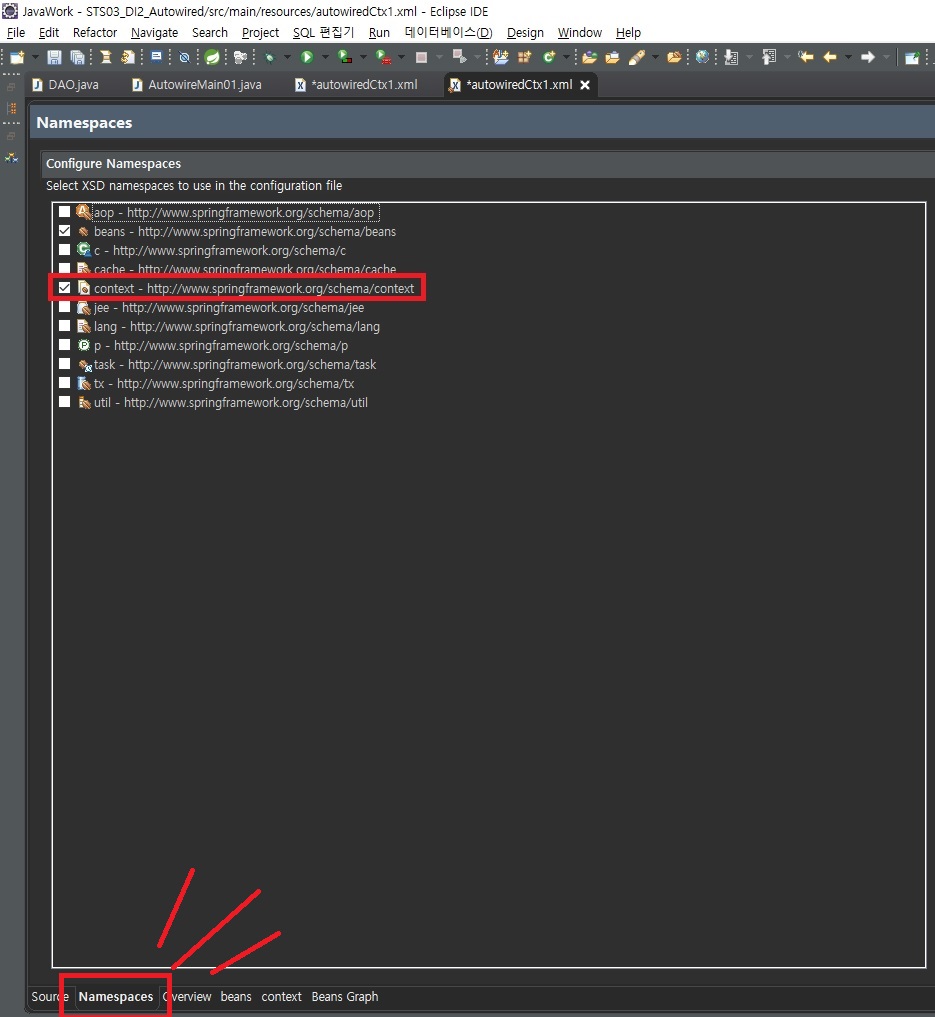Enable the jee namespace checkbox
The width and height of the screenshot is (935, 1017).
64,307
